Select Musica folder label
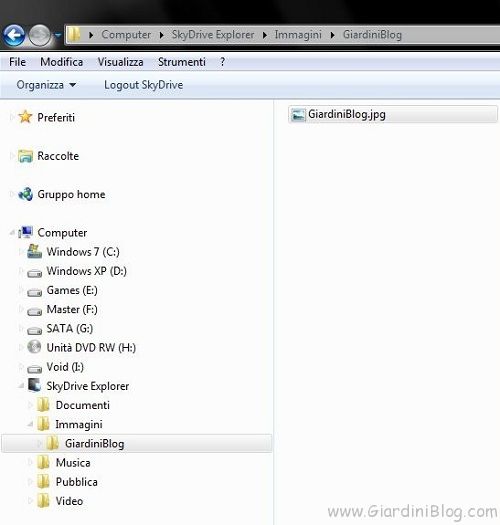This screenshot has width=500, height=525. click(73, 463)
